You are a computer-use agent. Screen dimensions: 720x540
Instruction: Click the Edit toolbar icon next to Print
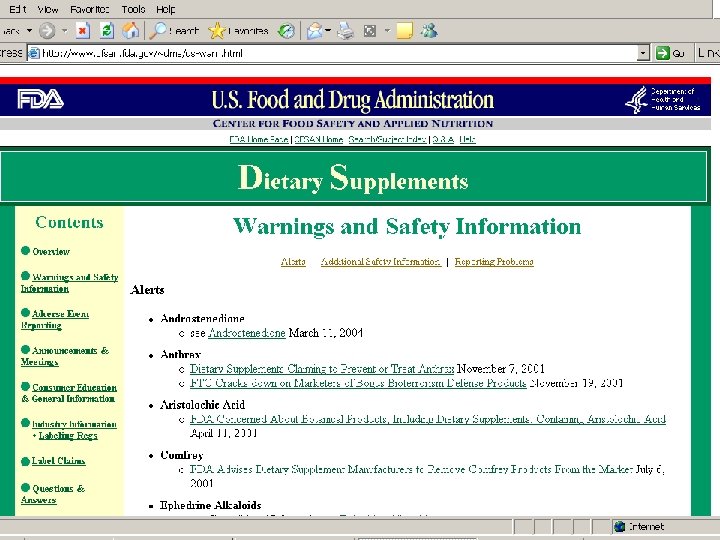point(370,31)
